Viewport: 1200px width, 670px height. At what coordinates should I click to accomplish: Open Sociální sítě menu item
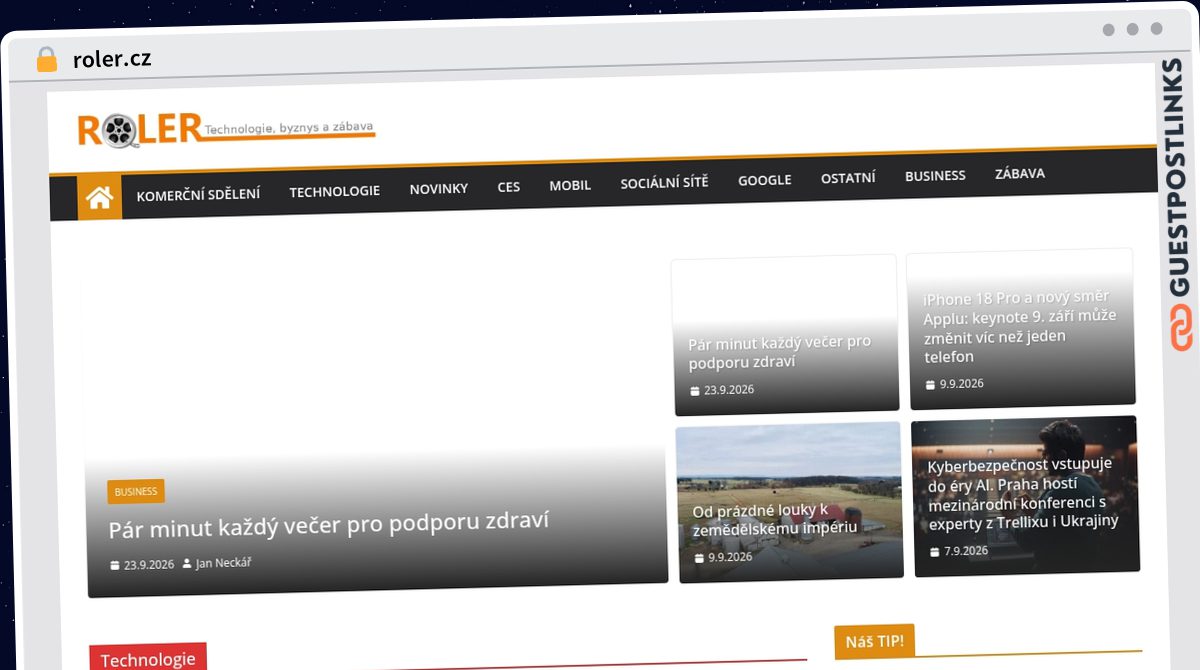(664, 183)
